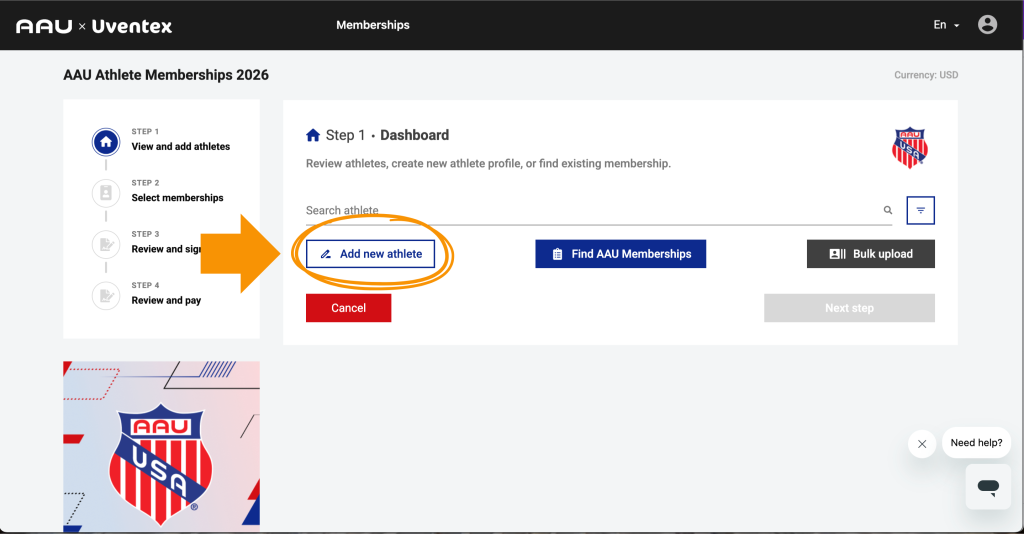Expand the En language dropdown

pyautogui.click(x=946, y=25)
